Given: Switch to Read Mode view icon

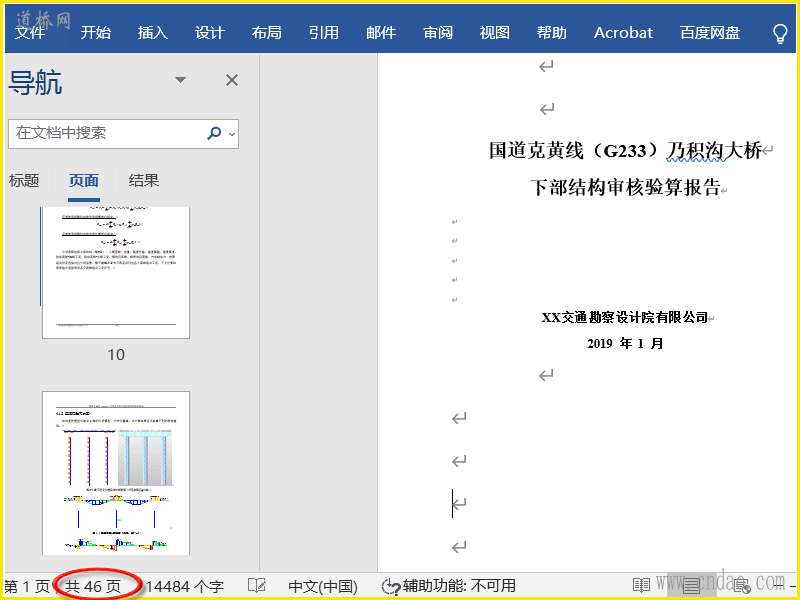Looking at the screenshot, I should (641, 586).
